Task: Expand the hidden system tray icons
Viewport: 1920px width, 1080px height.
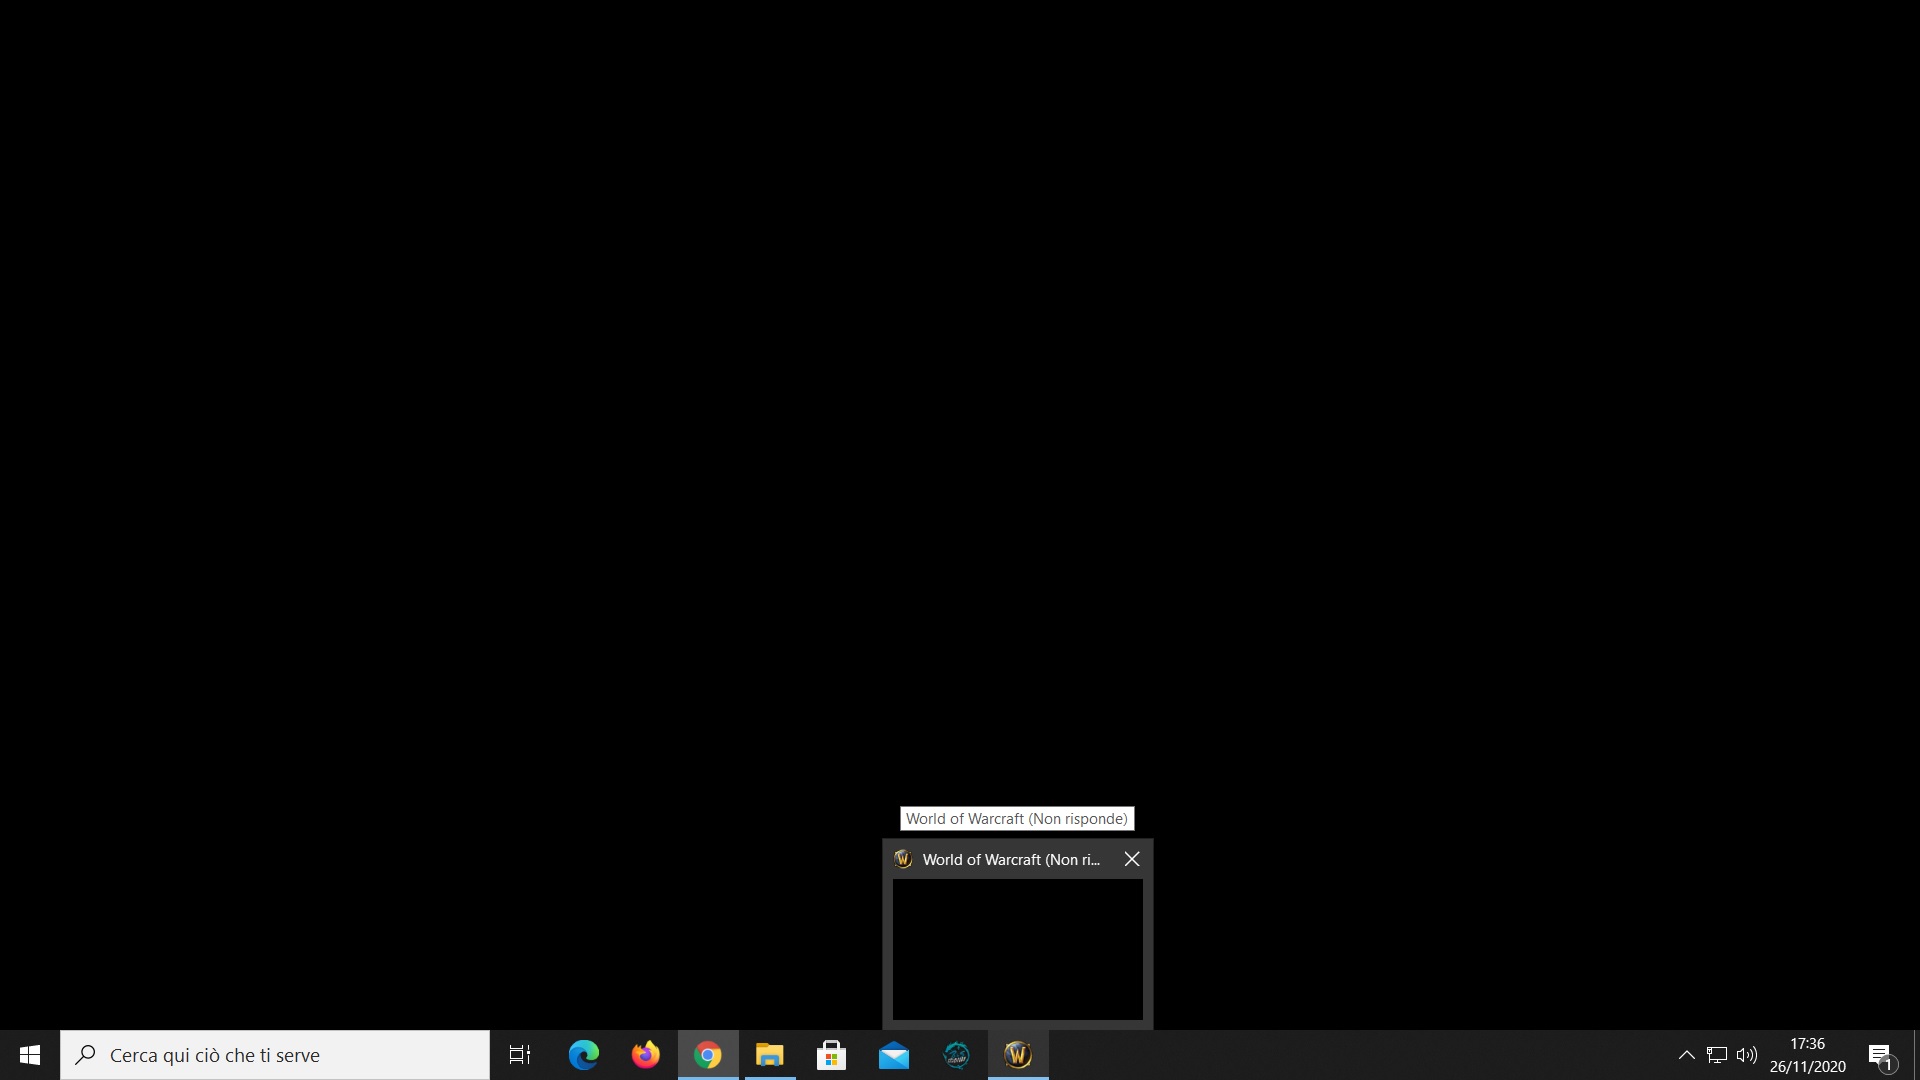Action: click(x=1686, y=1055)
